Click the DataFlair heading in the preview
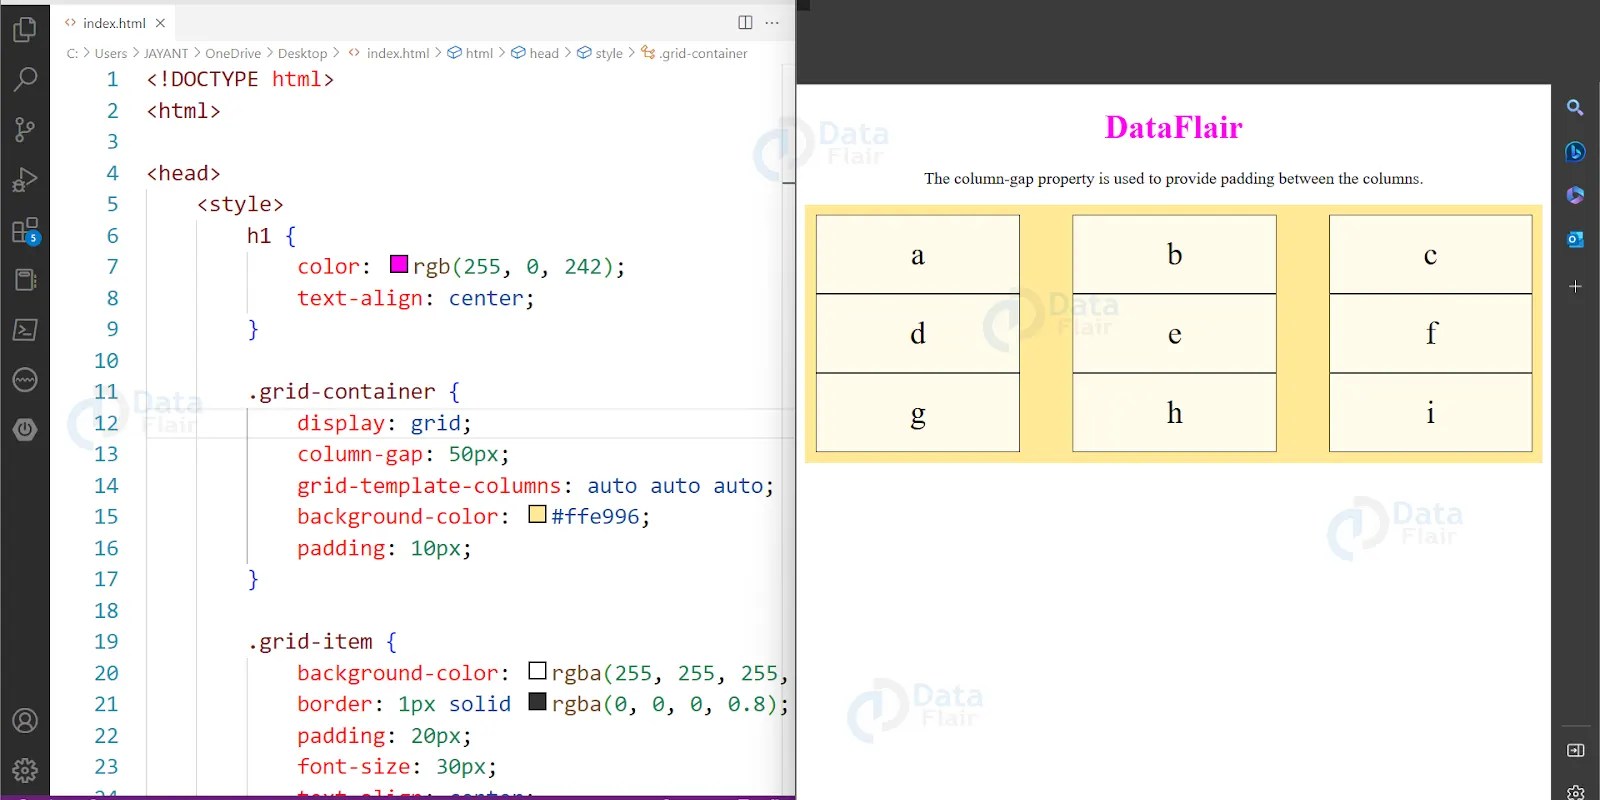This screenshot has height=800, width=1600. (1174, 127)
